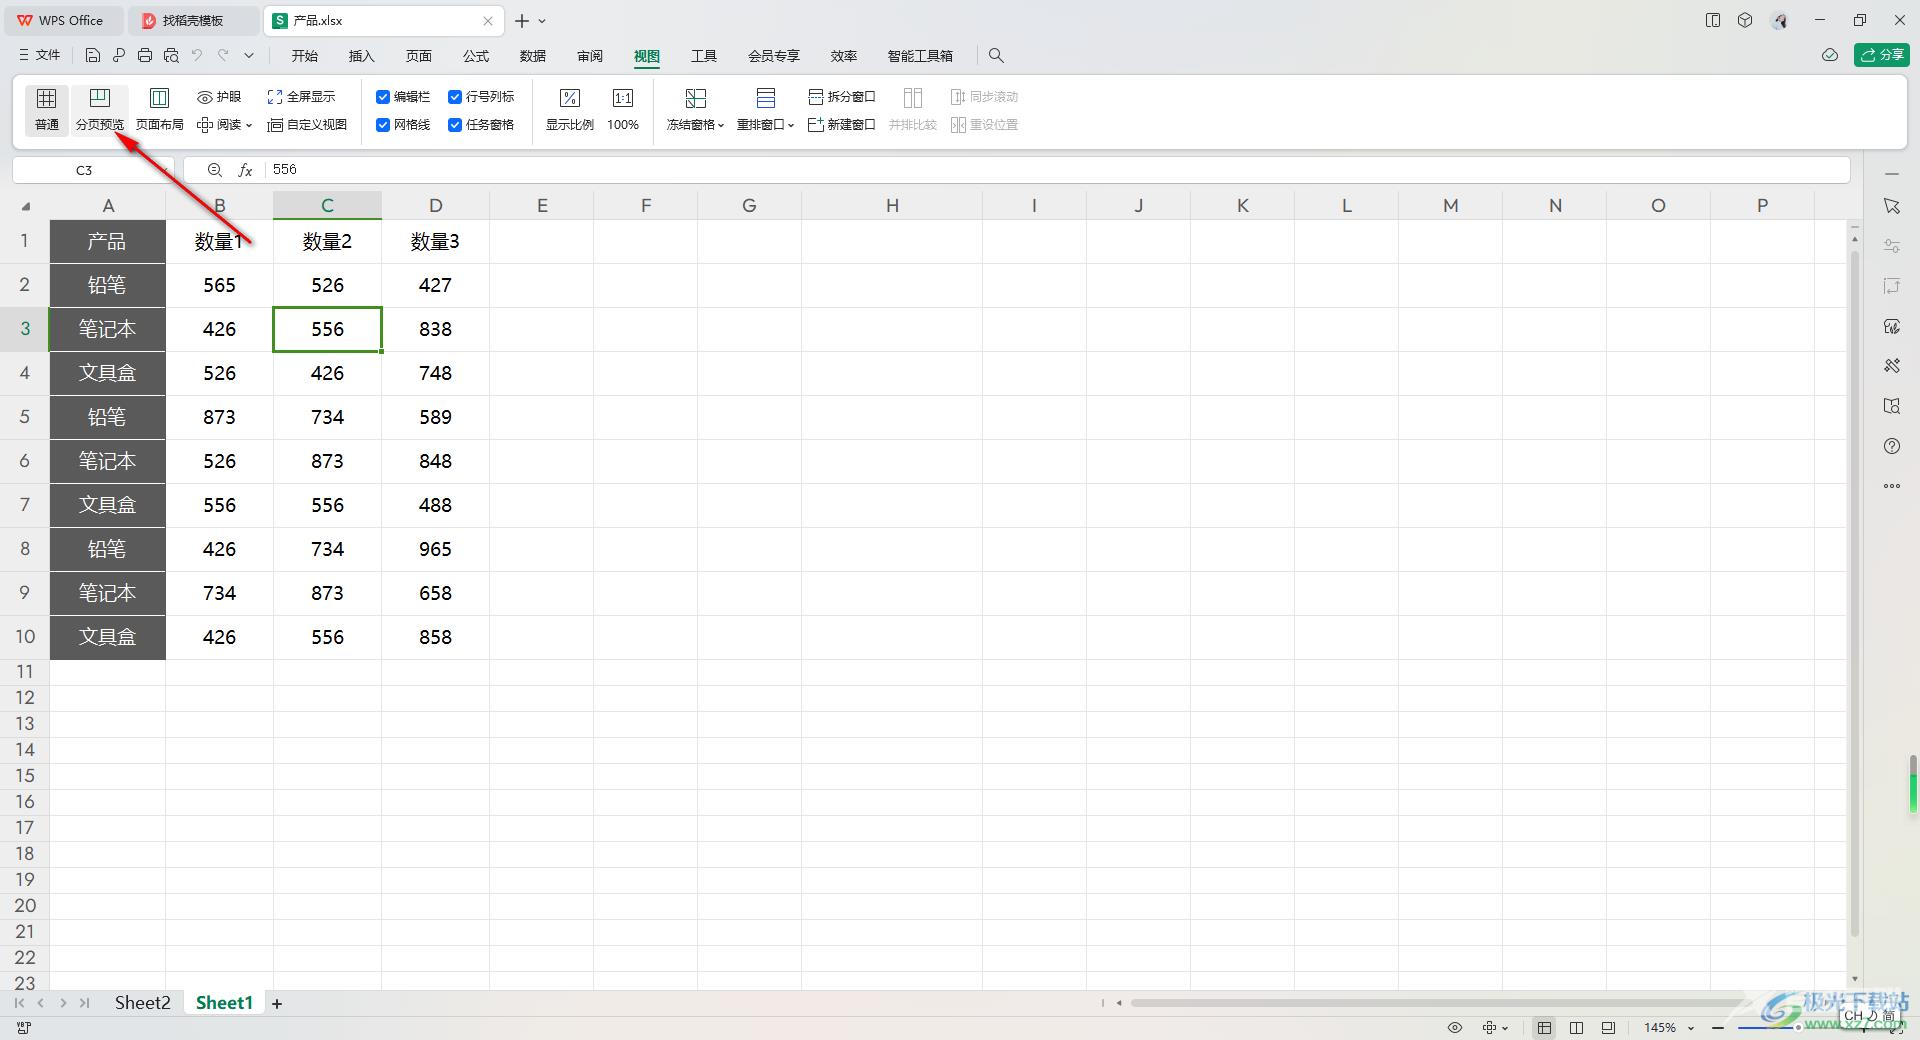The image size is (1920, 1040).
Task: Select row header 7
Action: click(25, 505)
